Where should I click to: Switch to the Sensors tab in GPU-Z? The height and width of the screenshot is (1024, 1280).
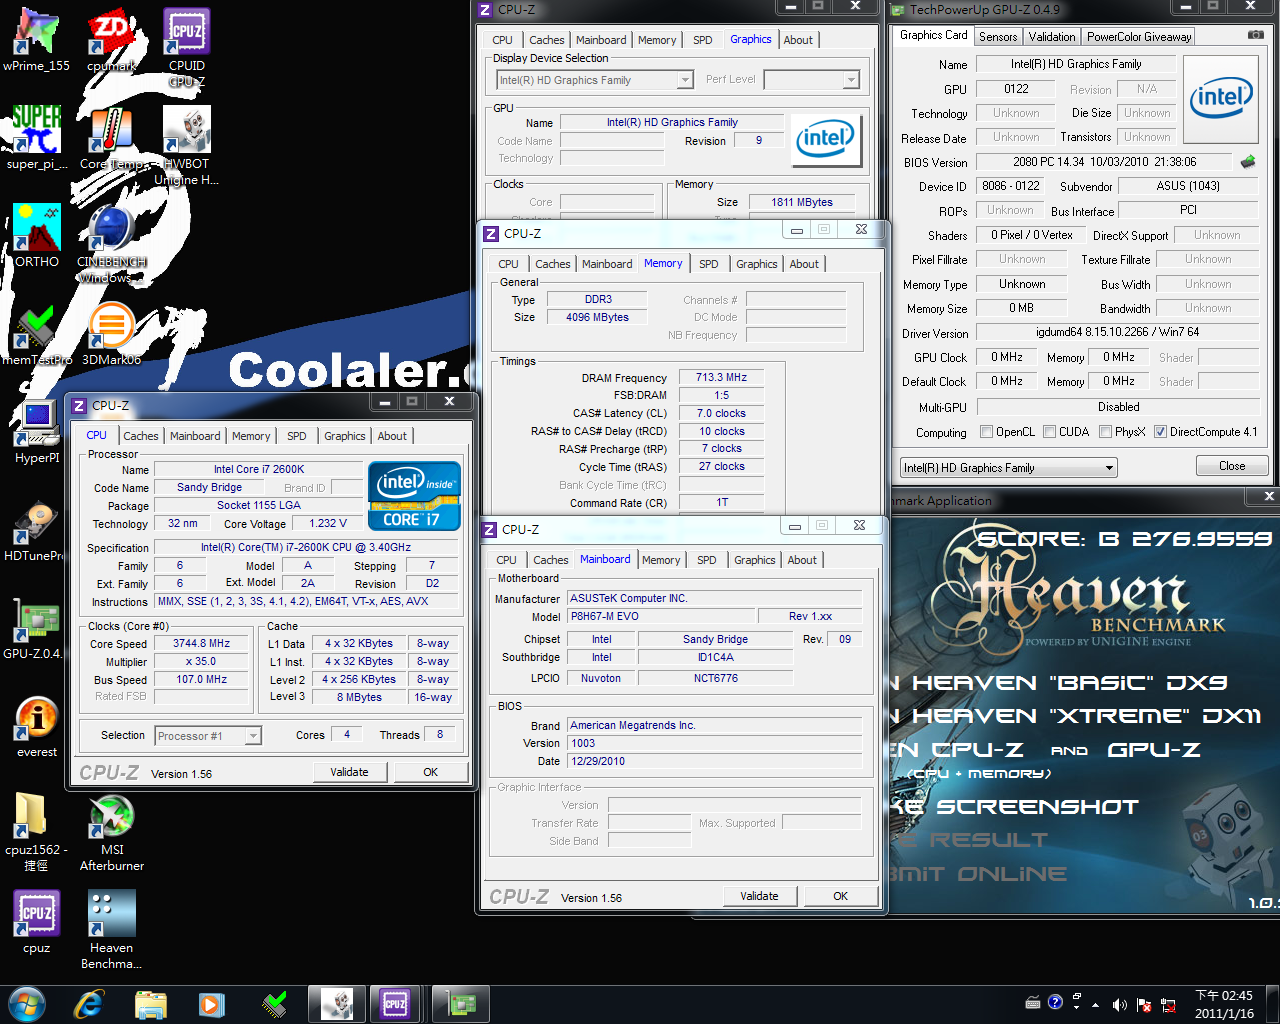998,37
